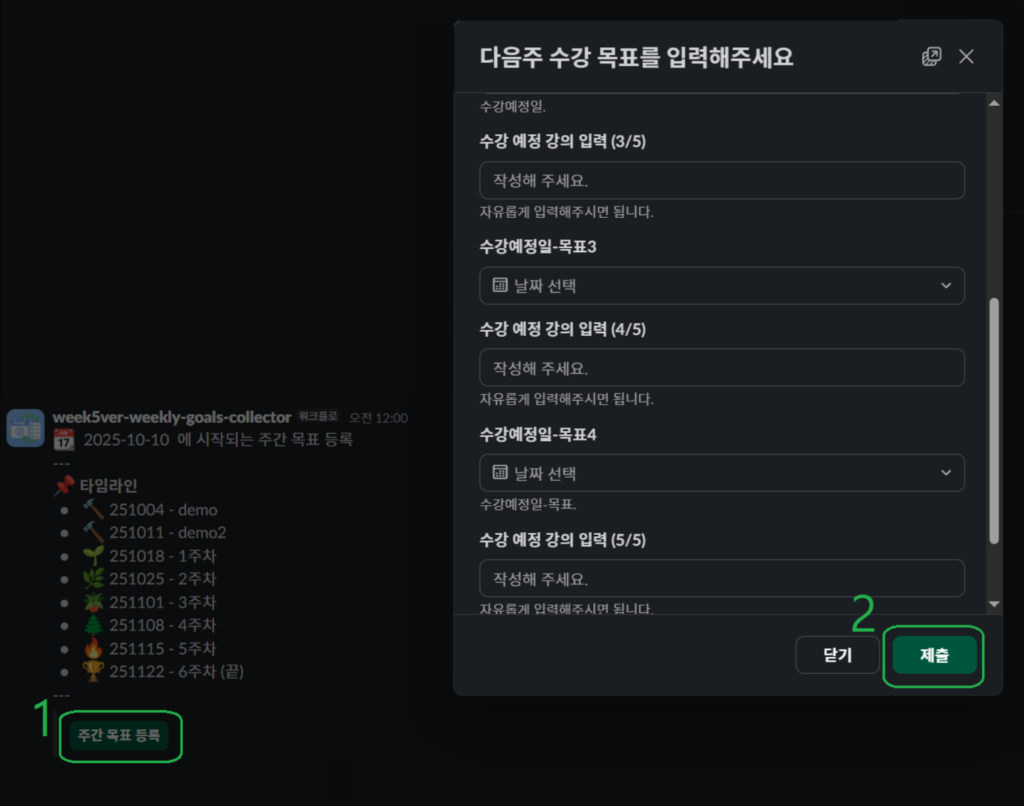This screenshot has height=806, width=1024.
Task: Focus the 수강 예정 강의 입력 (3/5) field
Action: click(721, 181)
